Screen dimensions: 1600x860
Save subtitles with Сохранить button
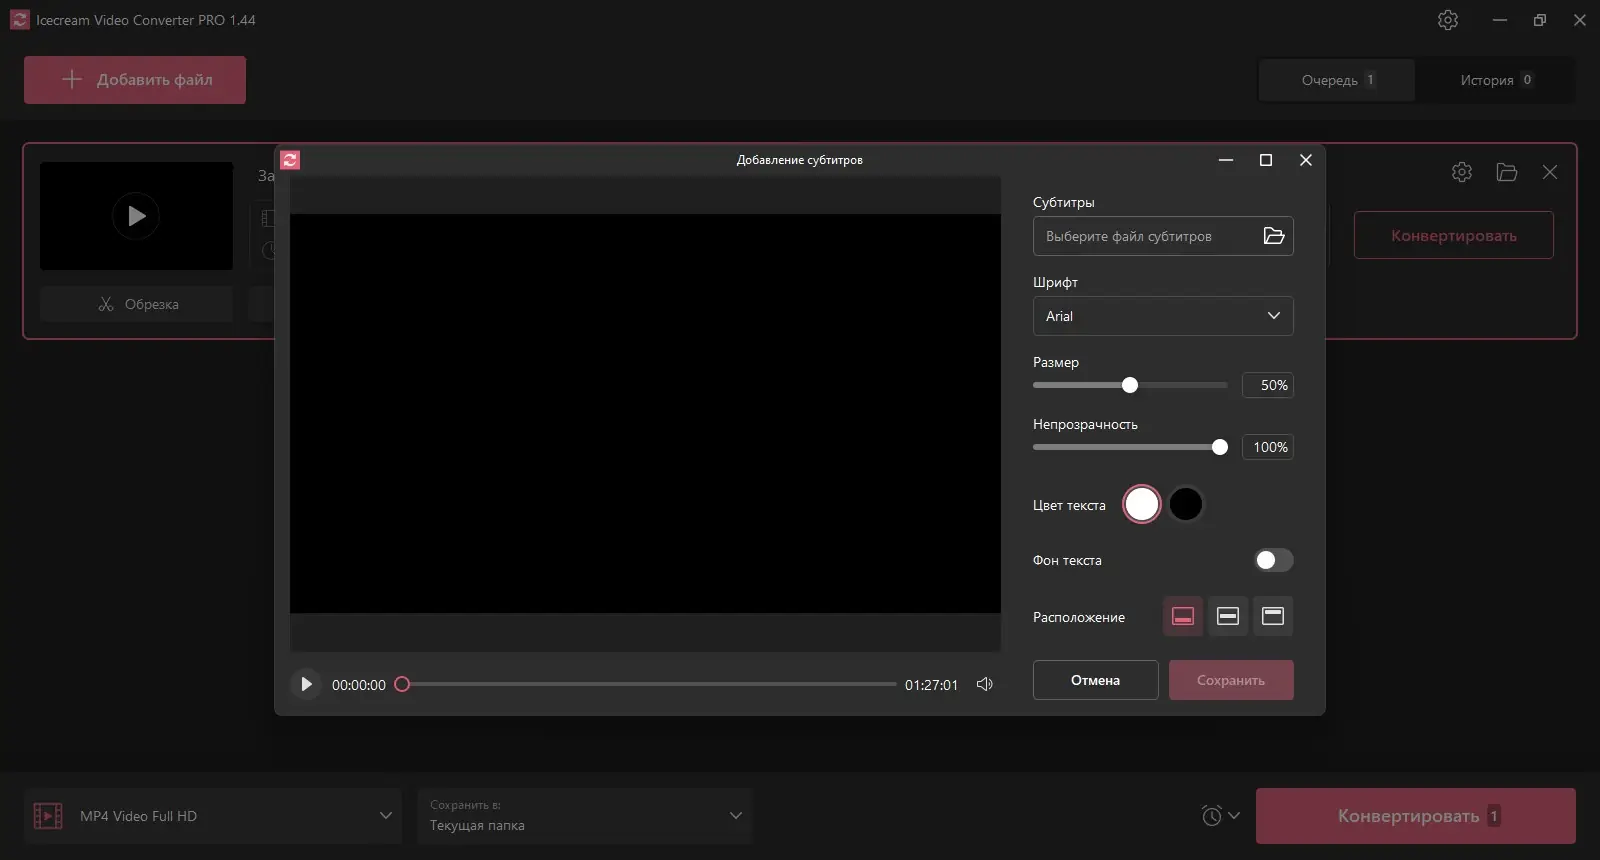point(1231,680)
